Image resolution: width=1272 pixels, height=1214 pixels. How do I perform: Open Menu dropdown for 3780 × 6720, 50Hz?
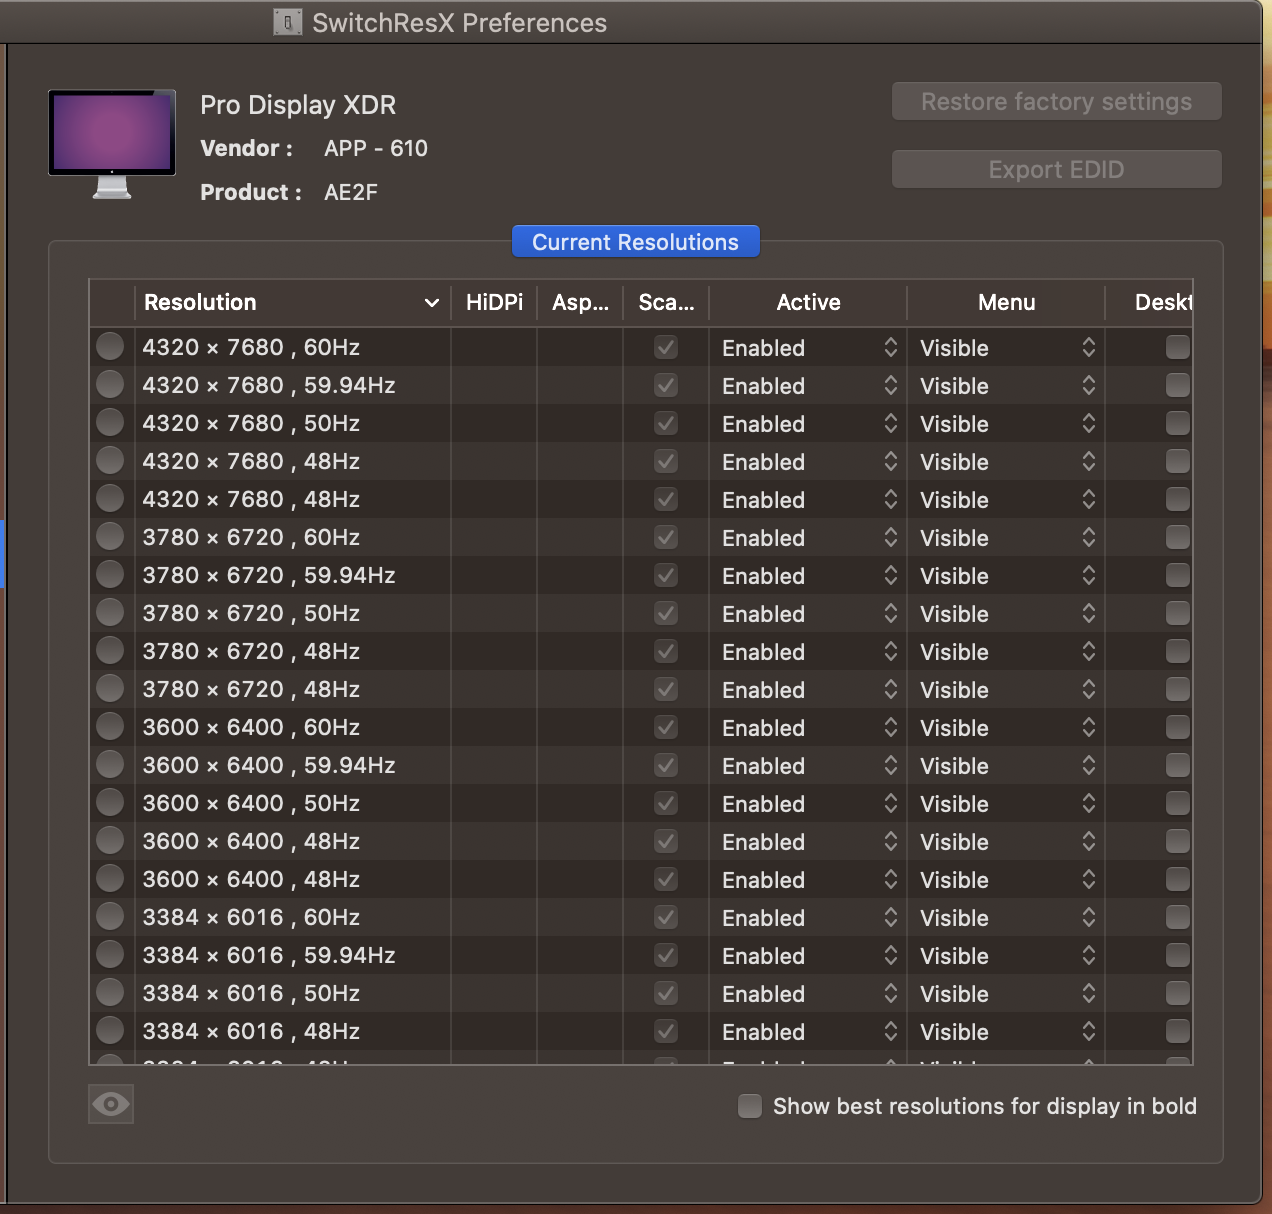point(1006,613)
